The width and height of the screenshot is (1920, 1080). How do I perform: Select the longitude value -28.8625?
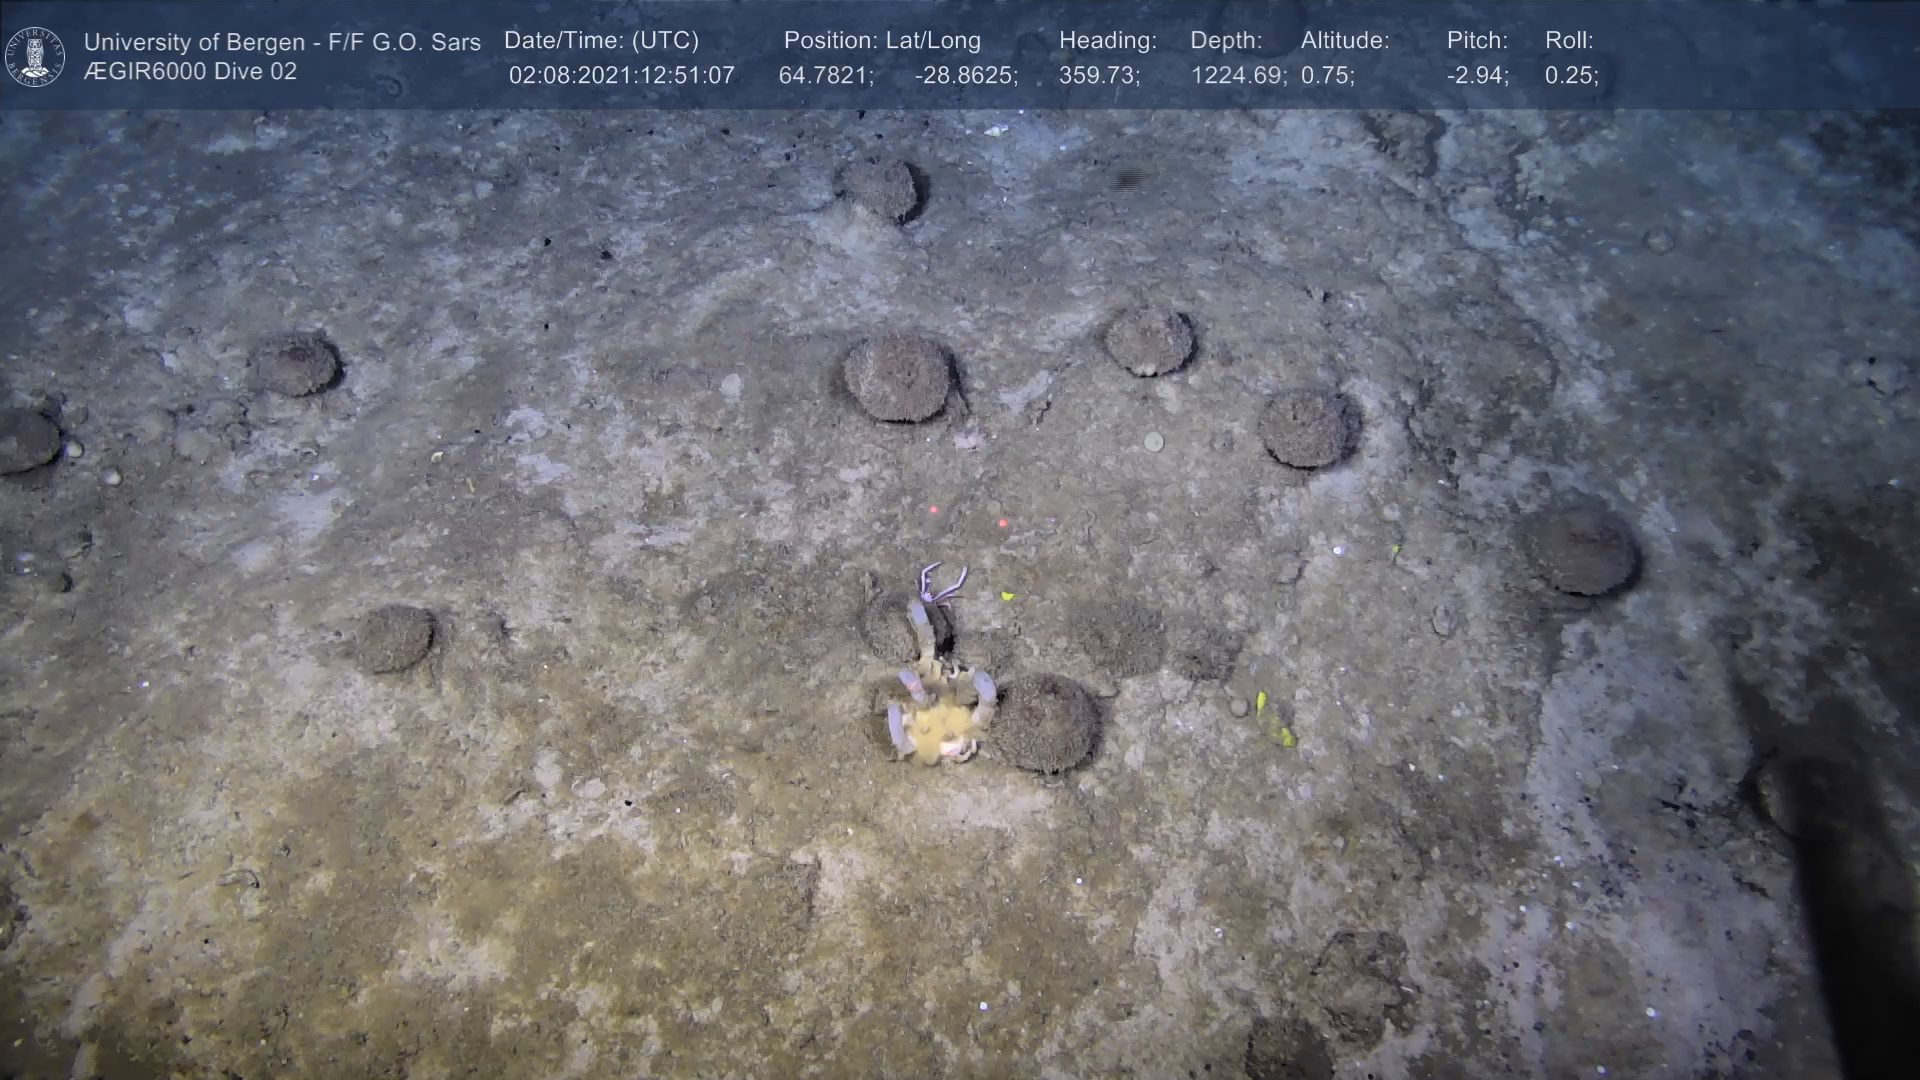pos(966,76)
